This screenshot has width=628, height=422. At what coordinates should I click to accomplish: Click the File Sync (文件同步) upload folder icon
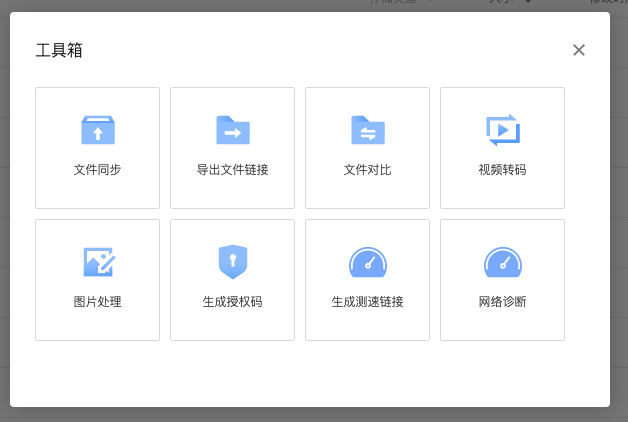point(97,130)
